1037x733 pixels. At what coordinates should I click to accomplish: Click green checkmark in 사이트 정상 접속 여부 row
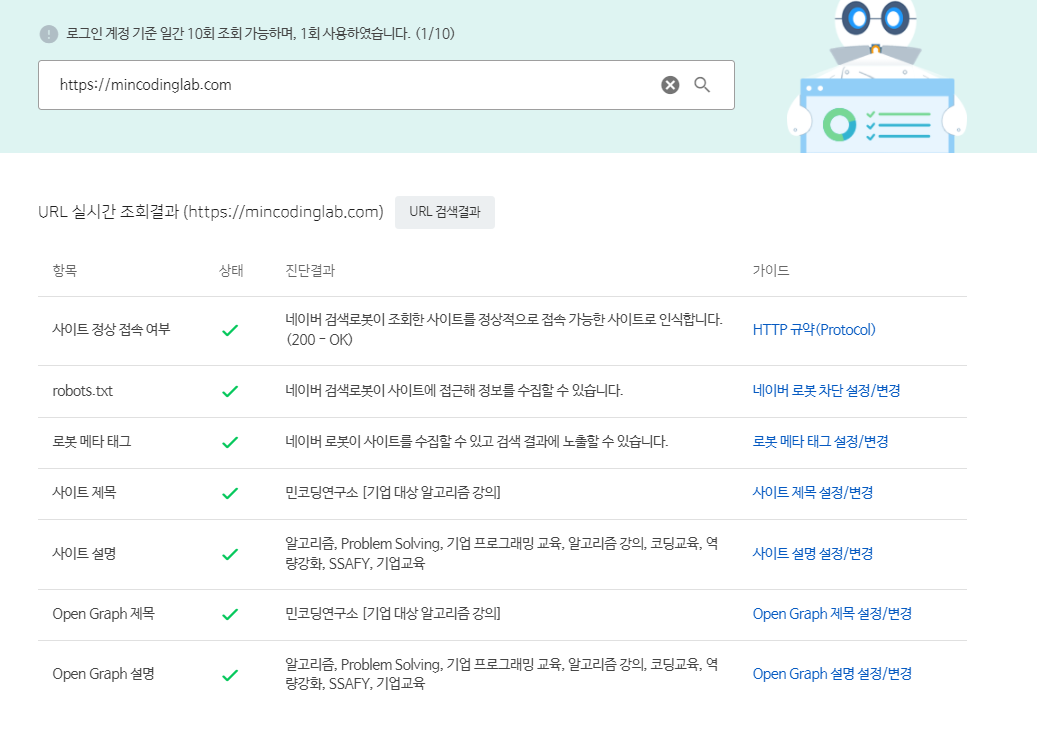tap(230, 330)
